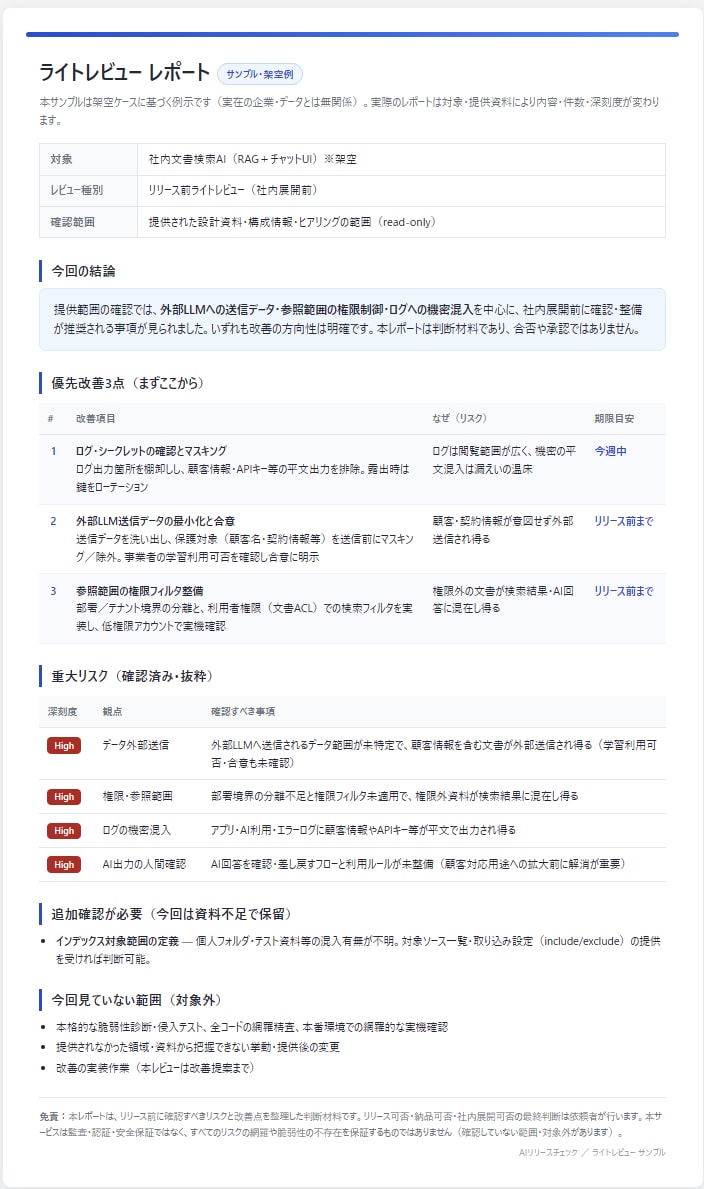Click the blue conclusion summary box
This screenshot has height=1189, width=704.
coord(352,319)
